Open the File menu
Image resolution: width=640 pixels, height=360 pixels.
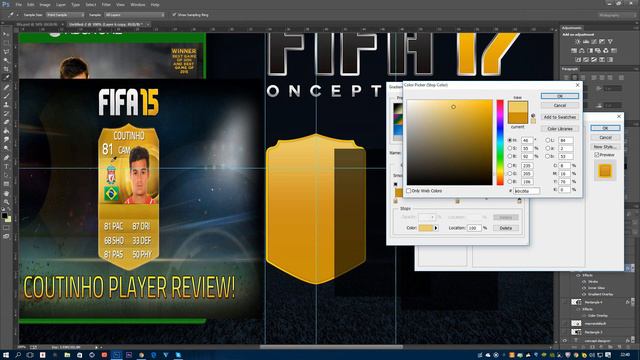point(19,4)
